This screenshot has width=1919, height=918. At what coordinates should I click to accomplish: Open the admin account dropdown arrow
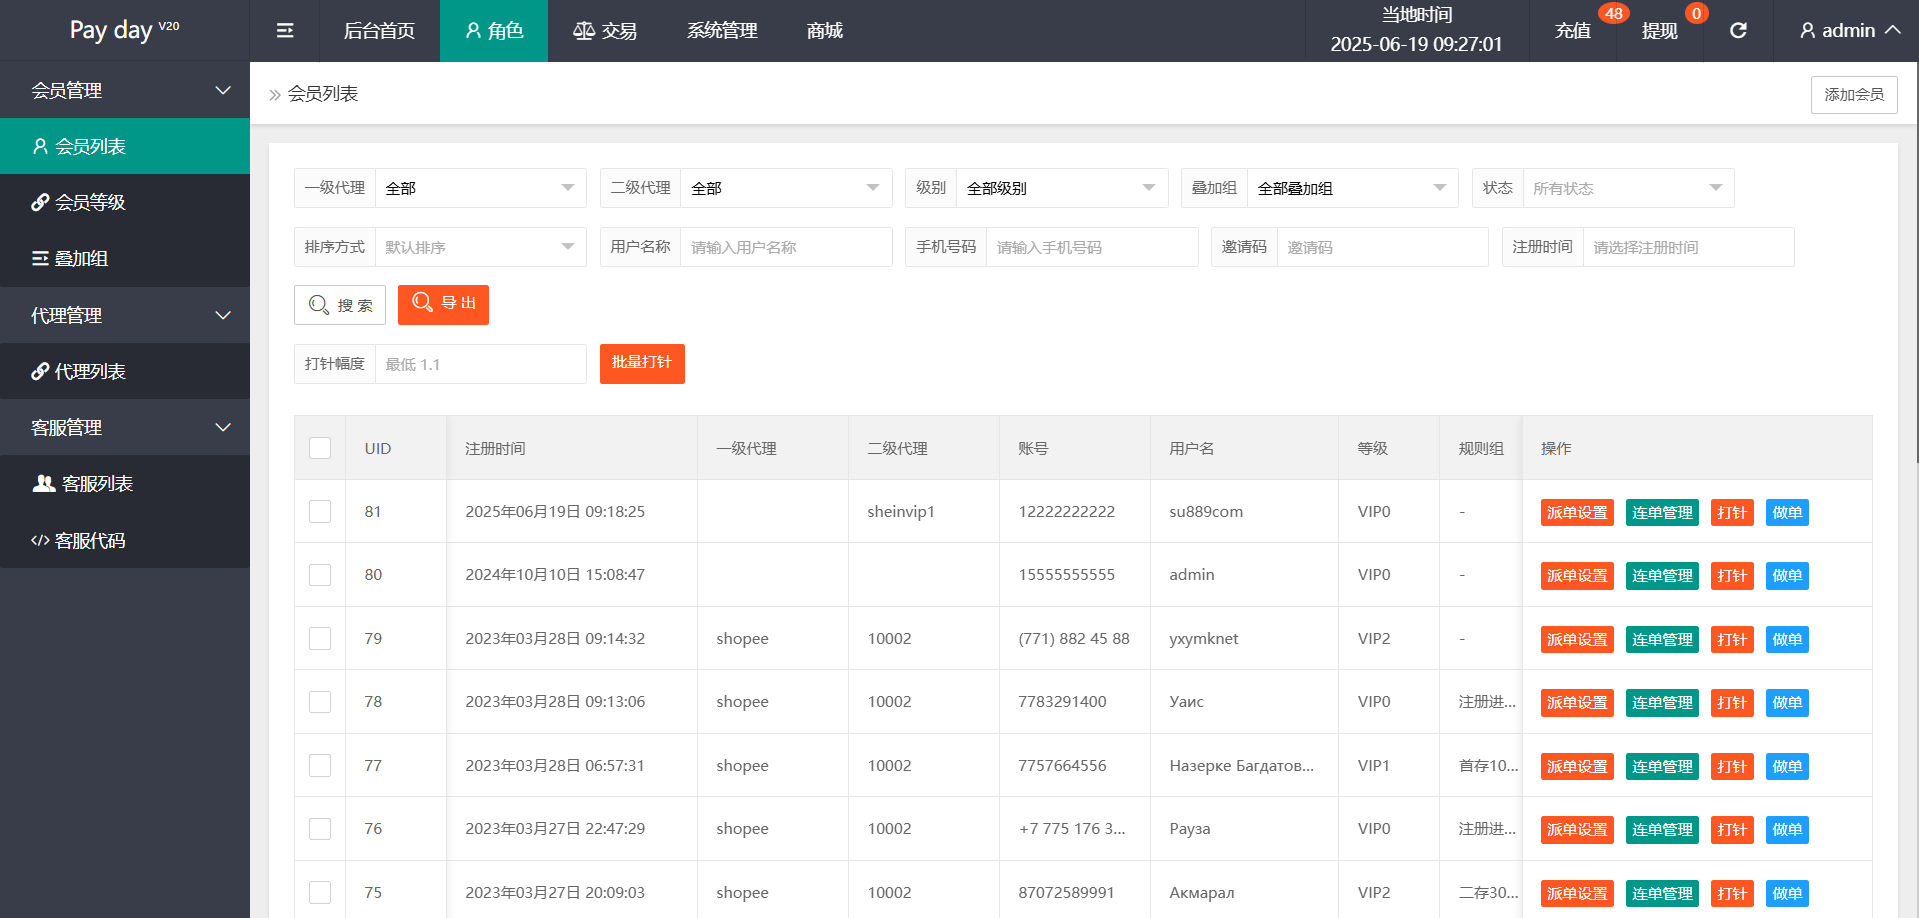coord(1892,30)
